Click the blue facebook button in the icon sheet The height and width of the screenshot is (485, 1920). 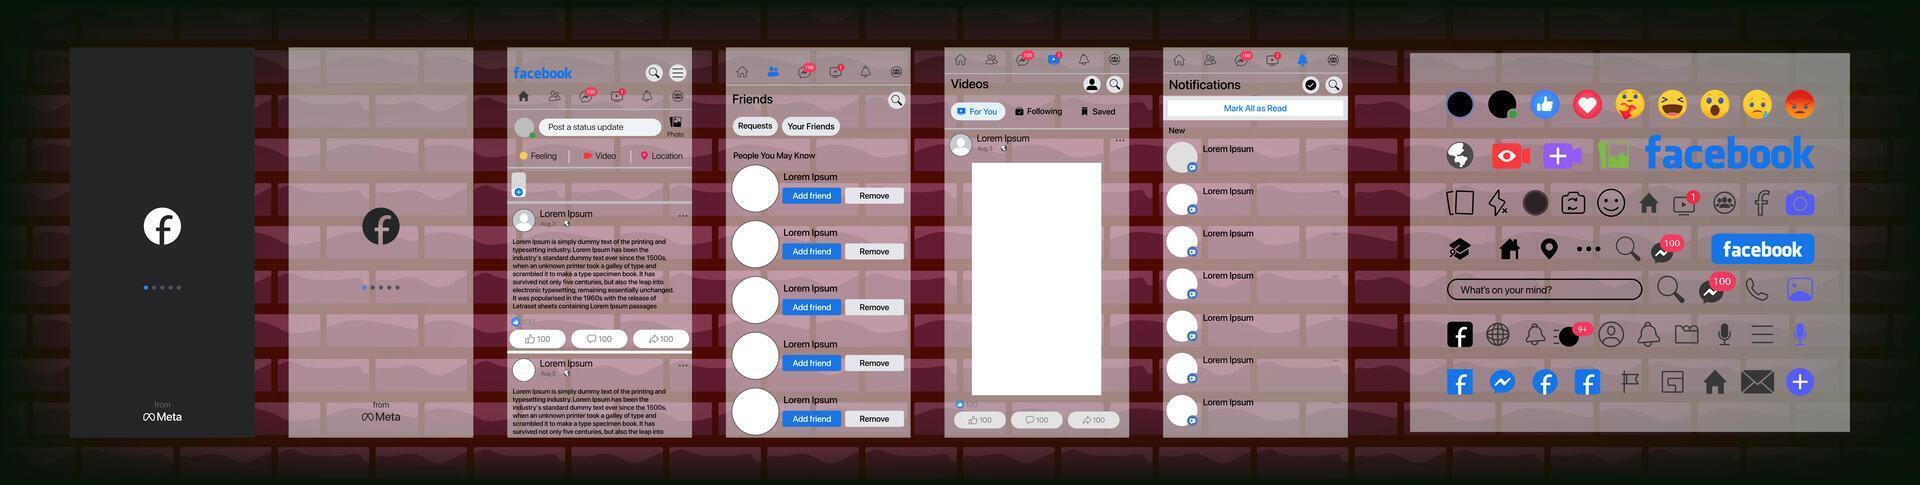pos(1762,249)
